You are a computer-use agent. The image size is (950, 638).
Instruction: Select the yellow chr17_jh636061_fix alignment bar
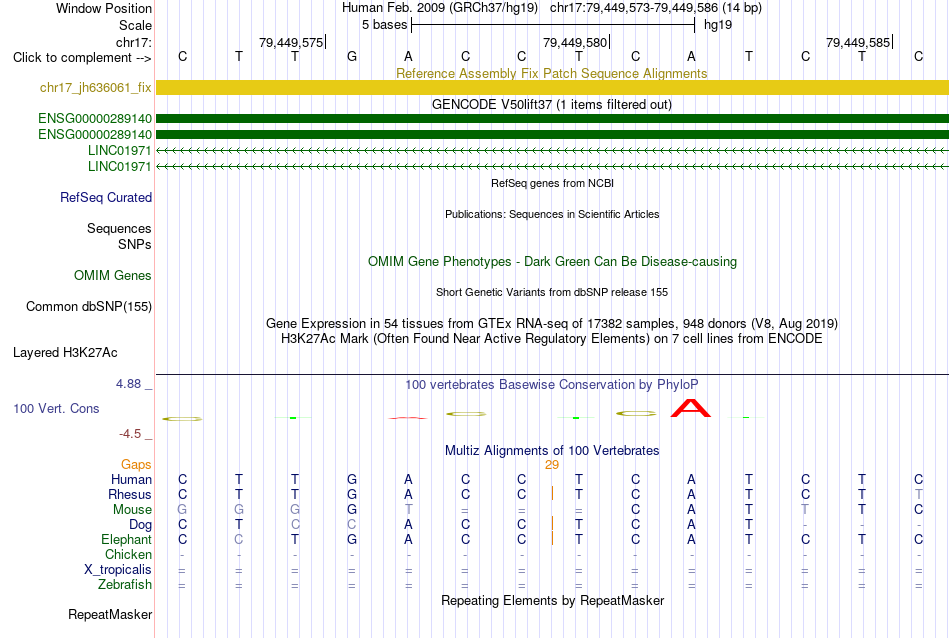(552, 87)
